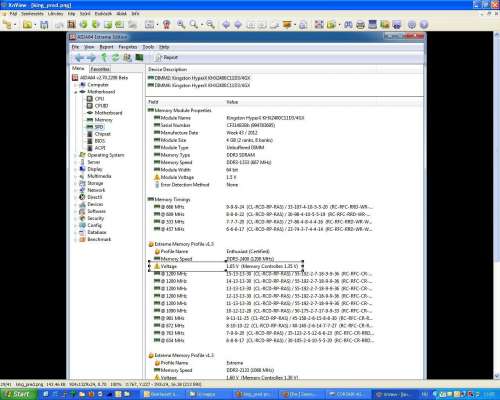The width and height of the screenshot is (500, 400).
Task: Switch to AIDA64 Favorites tab
Action: (100, 69)
